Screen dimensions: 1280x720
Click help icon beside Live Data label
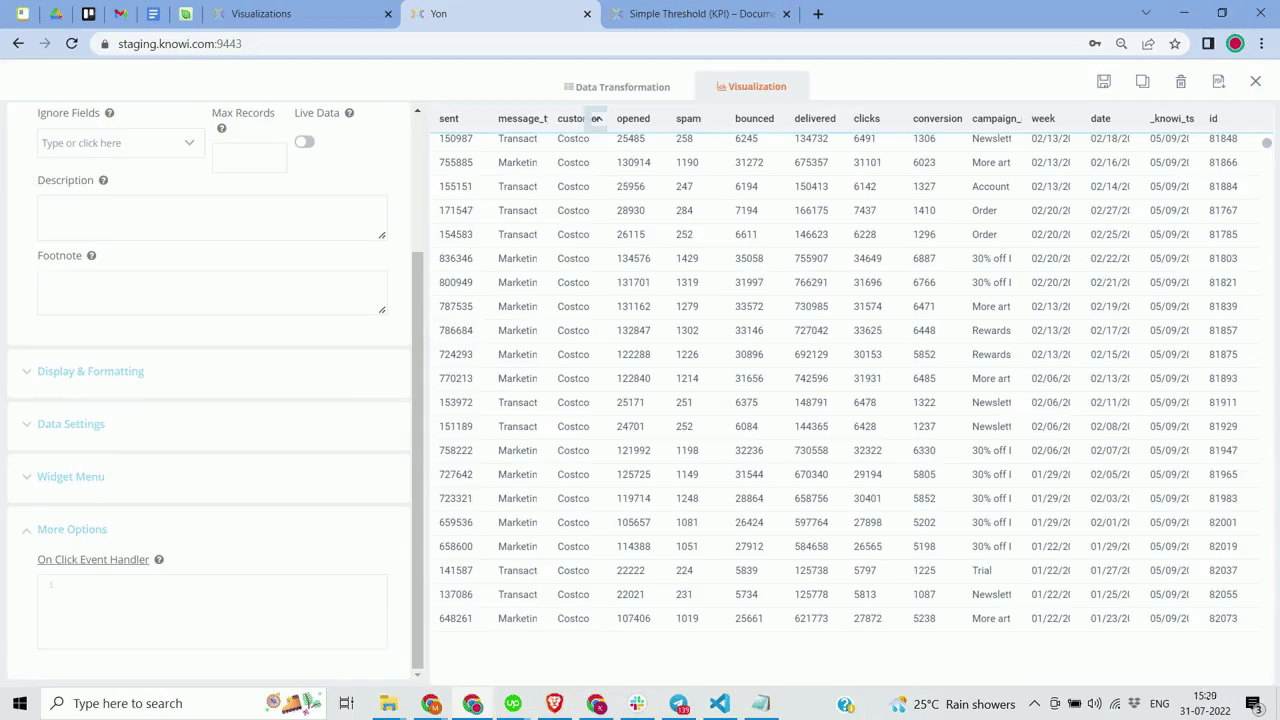tap(349, 113)
